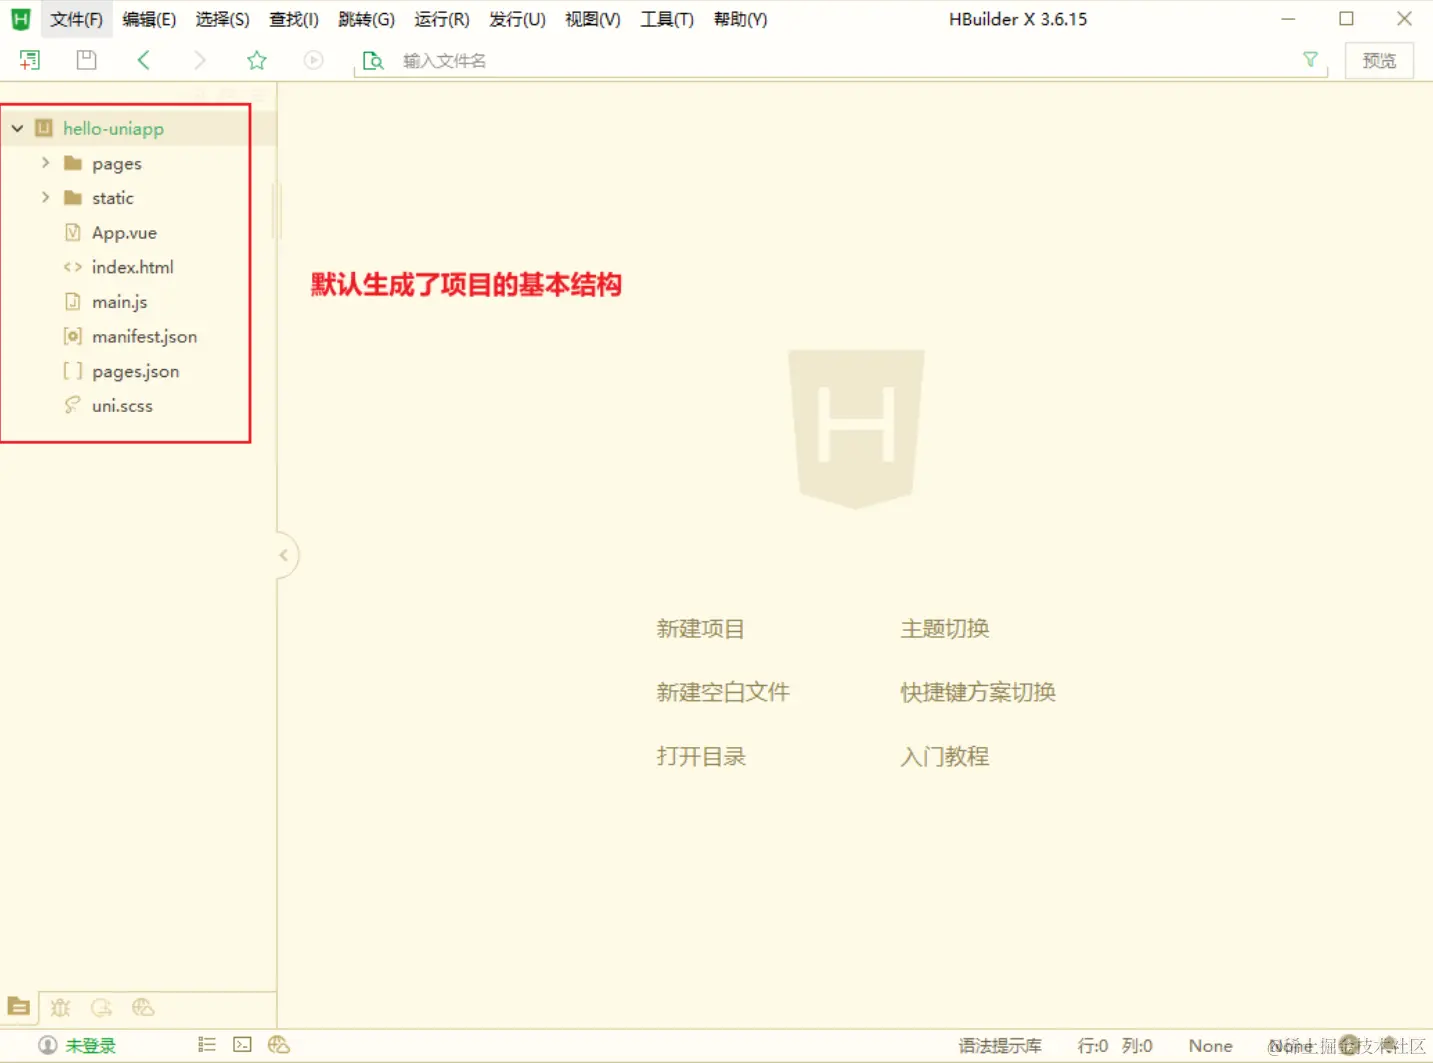Go back with the left arrow icon

pyautogui.click(x=144, y=60)
